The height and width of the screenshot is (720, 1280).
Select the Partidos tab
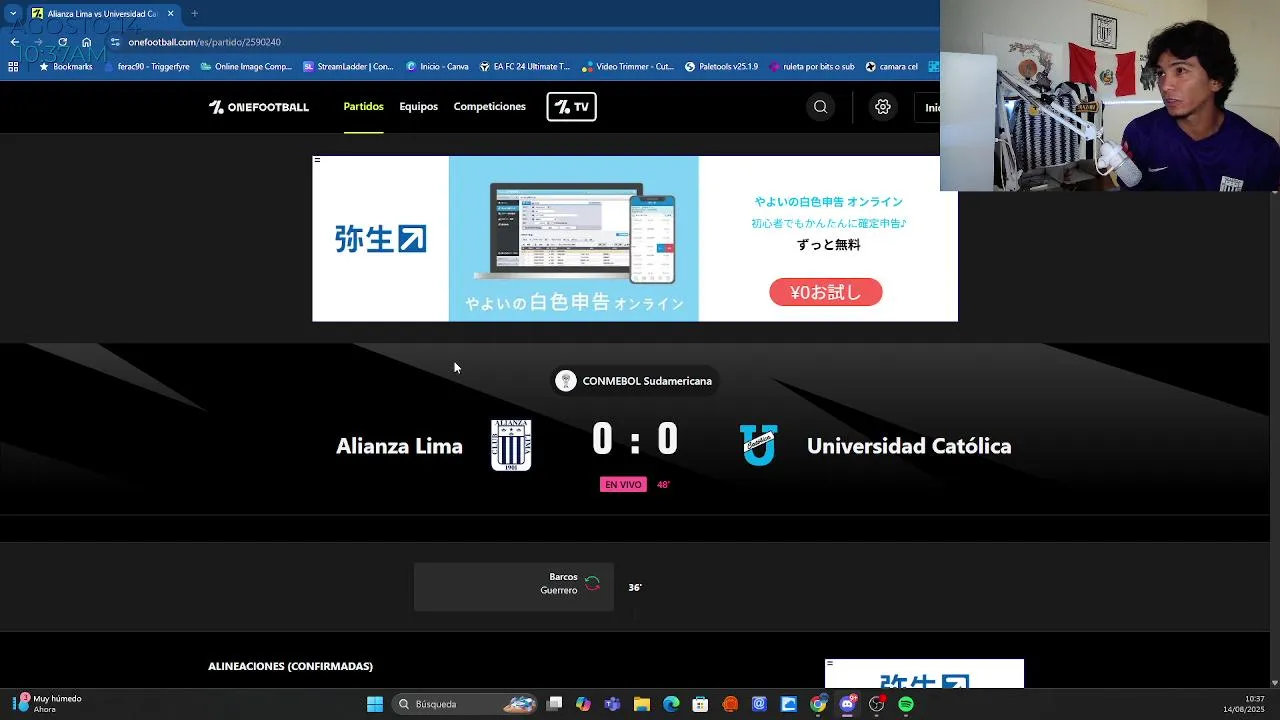pyautogui.click(x=363, y=106)
